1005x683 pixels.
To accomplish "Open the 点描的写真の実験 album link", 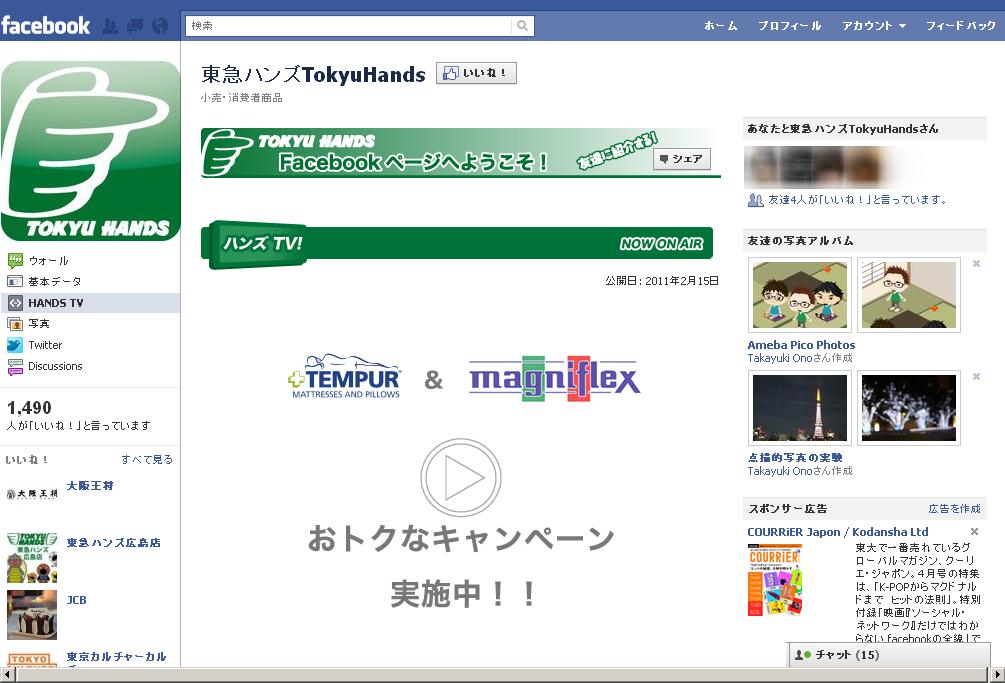I will click(795, 457).
